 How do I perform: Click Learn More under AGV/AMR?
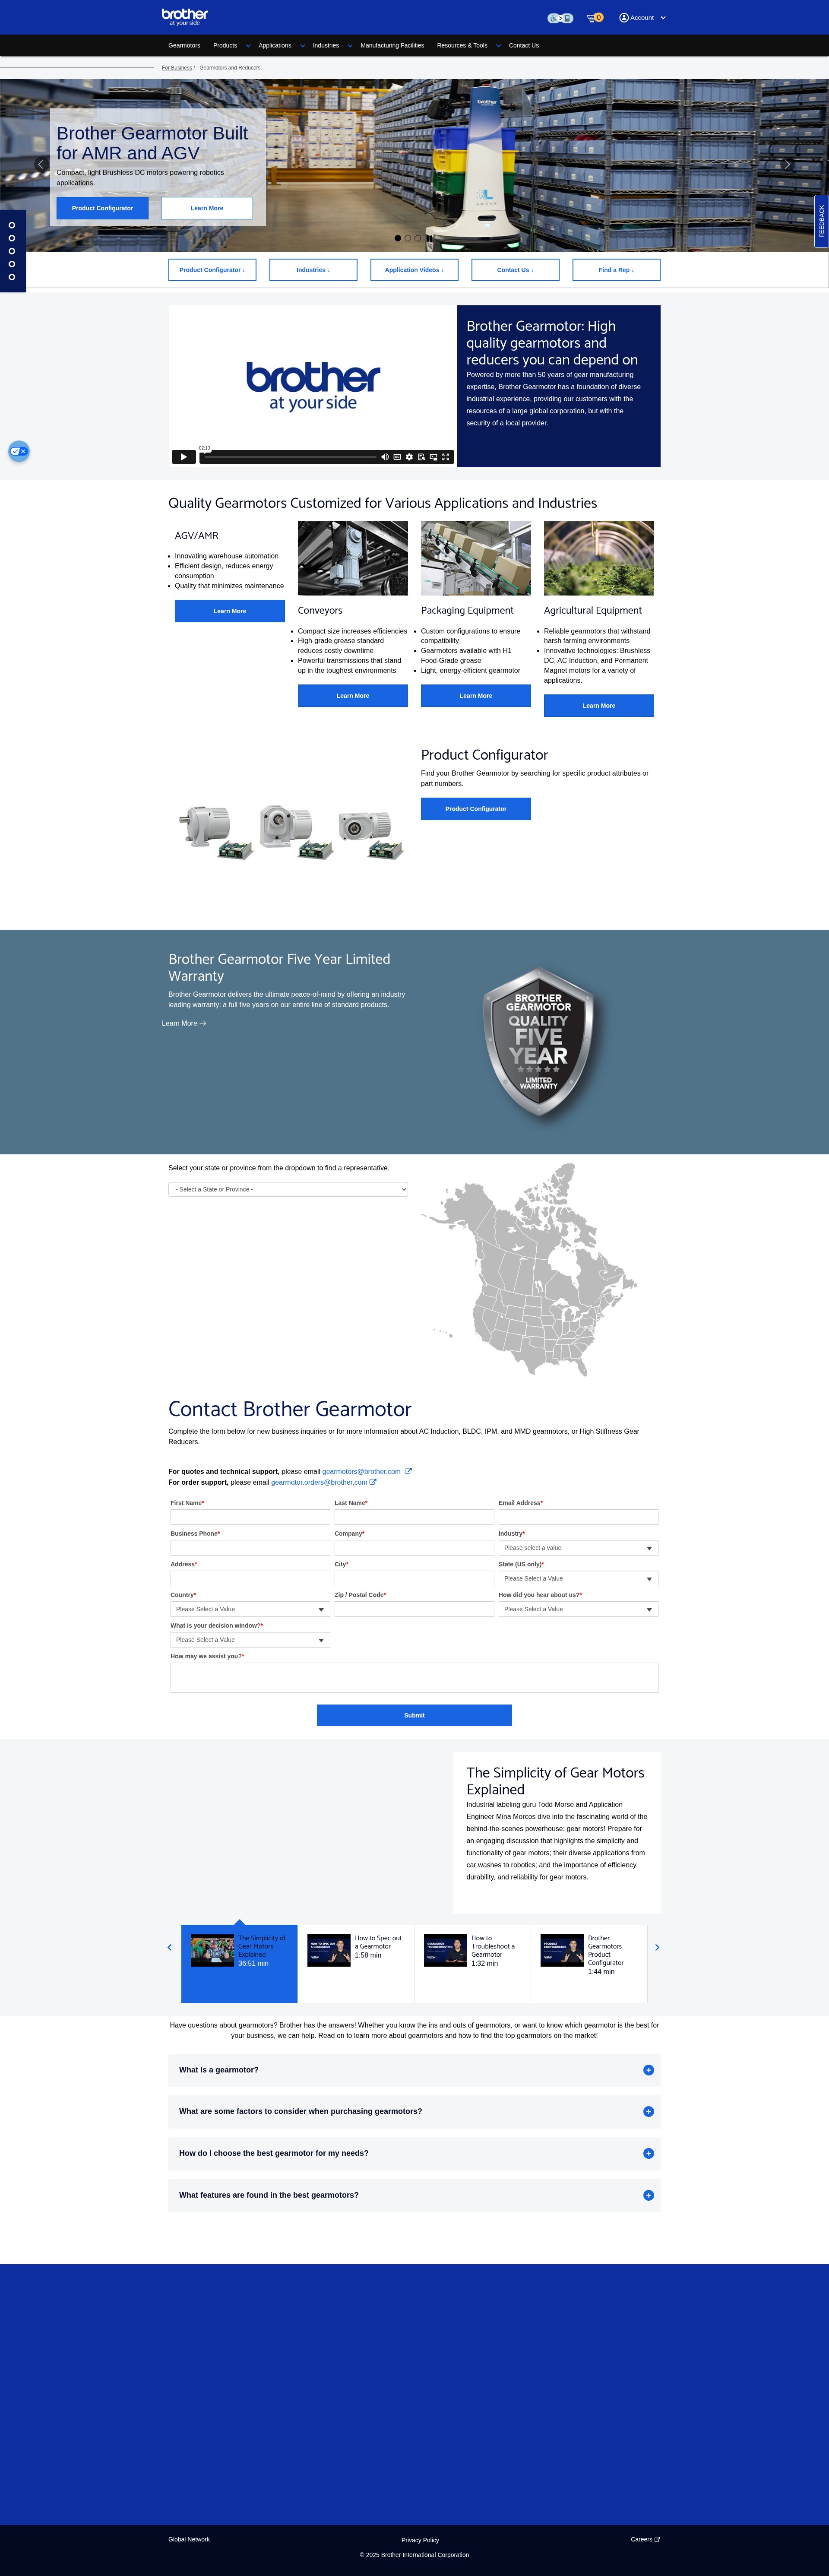tap(230, 611)
